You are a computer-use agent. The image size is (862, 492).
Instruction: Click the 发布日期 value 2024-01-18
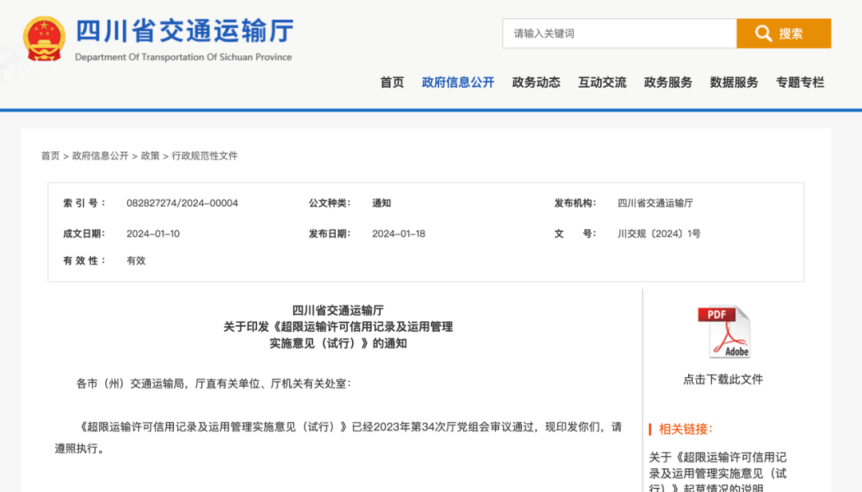pyautogui.click(x=399, y=234)
